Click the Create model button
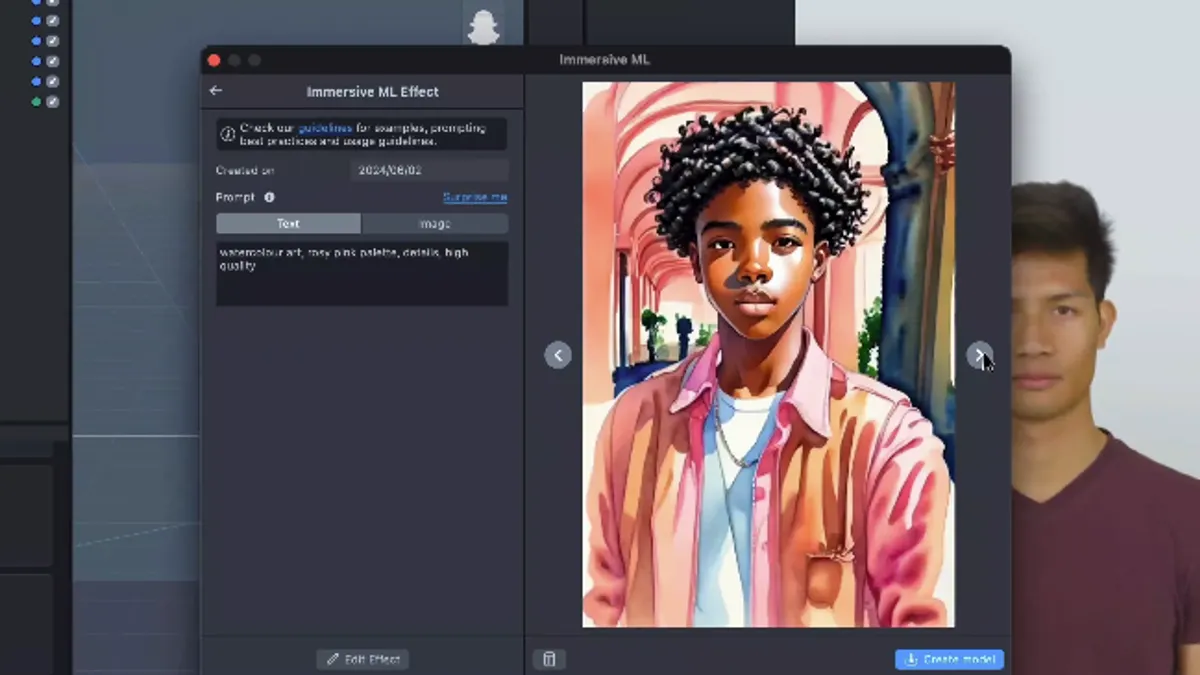Viewport: 1200px width, 675px height. 949,659
